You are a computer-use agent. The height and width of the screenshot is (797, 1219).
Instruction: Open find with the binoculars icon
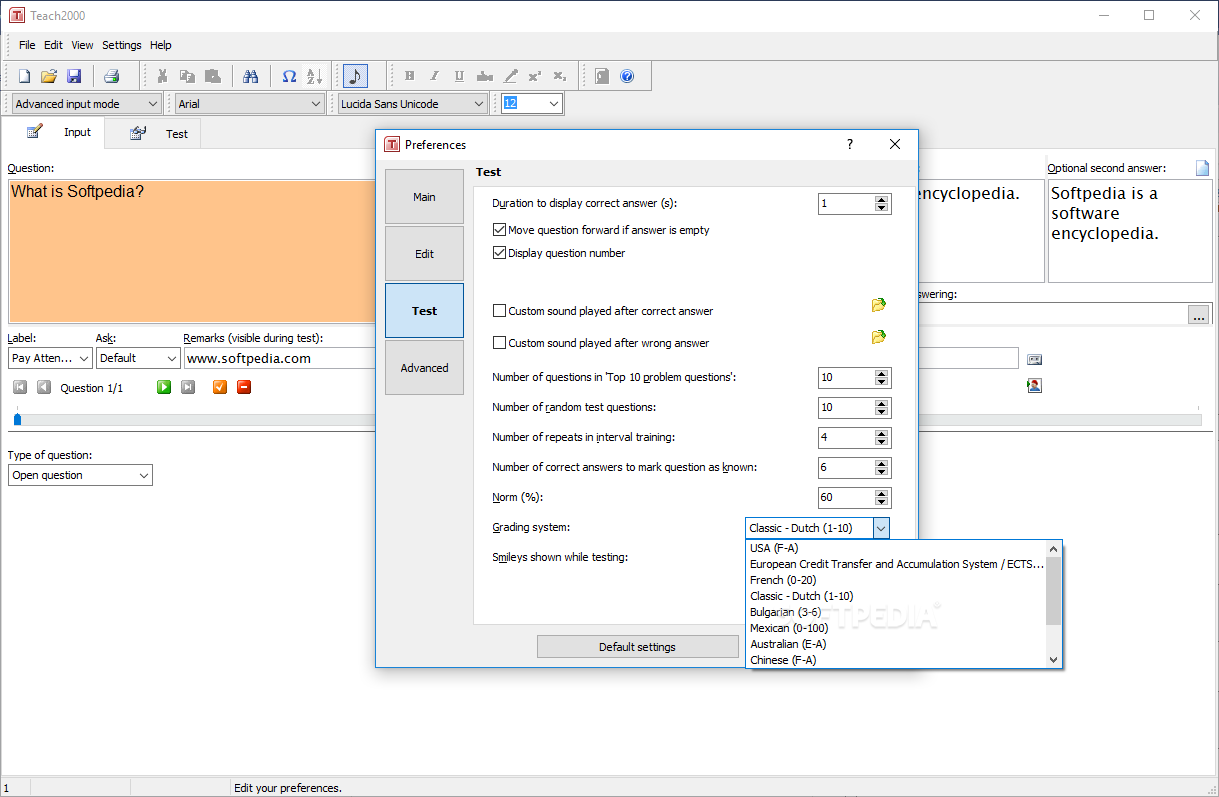pyautogui.click(x=251, y=76)
